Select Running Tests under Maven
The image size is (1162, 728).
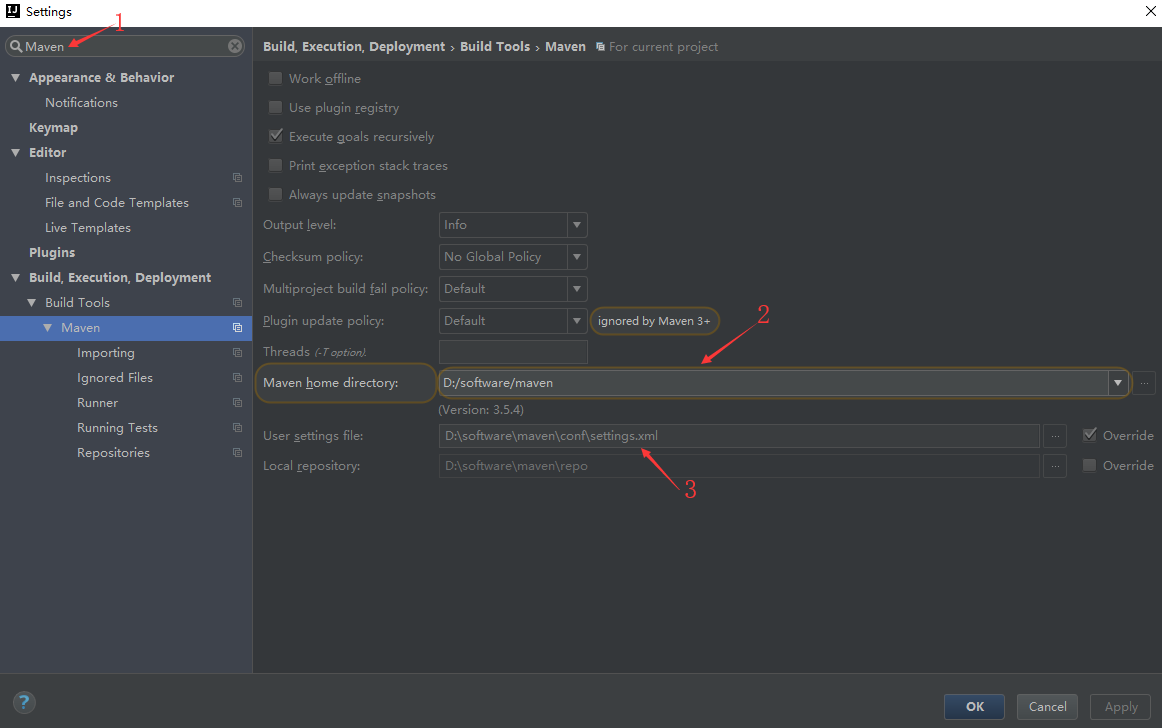[x=117, y=428]
